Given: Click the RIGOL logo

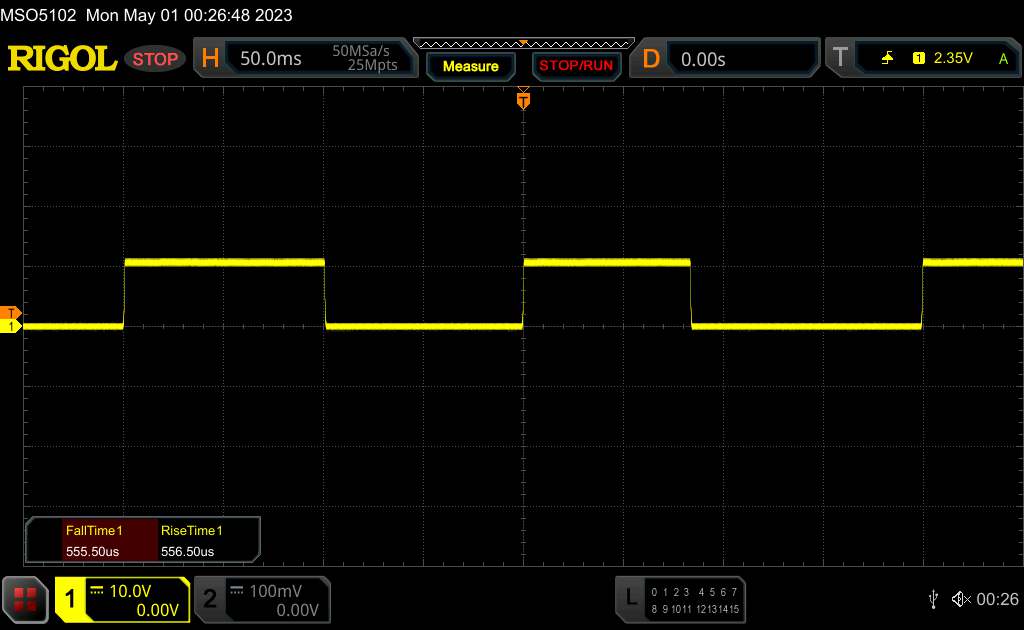Looking at the screenshot, I should pyautogui.click(x=62, y=59).
